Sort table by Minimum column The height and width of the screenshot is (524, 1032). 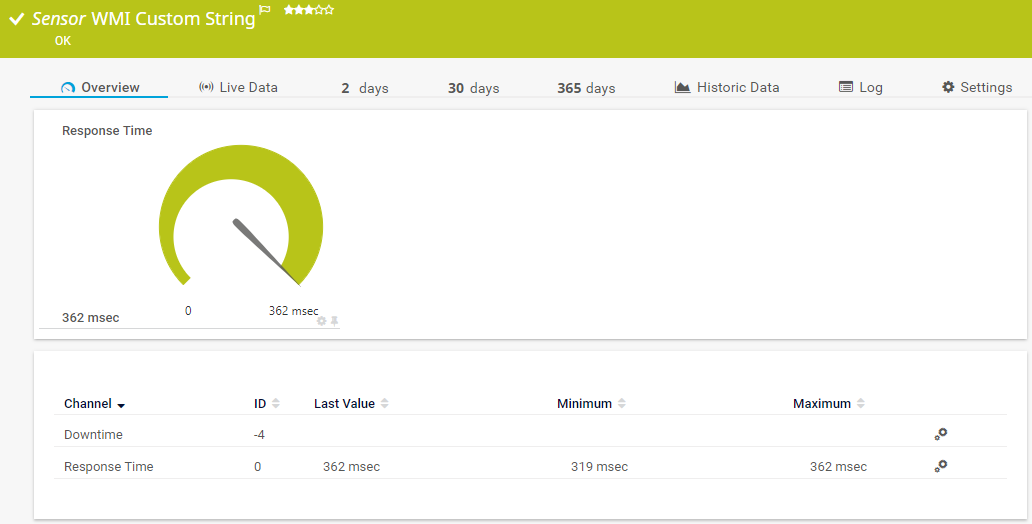pyautogui.click(x=591, y=404)
